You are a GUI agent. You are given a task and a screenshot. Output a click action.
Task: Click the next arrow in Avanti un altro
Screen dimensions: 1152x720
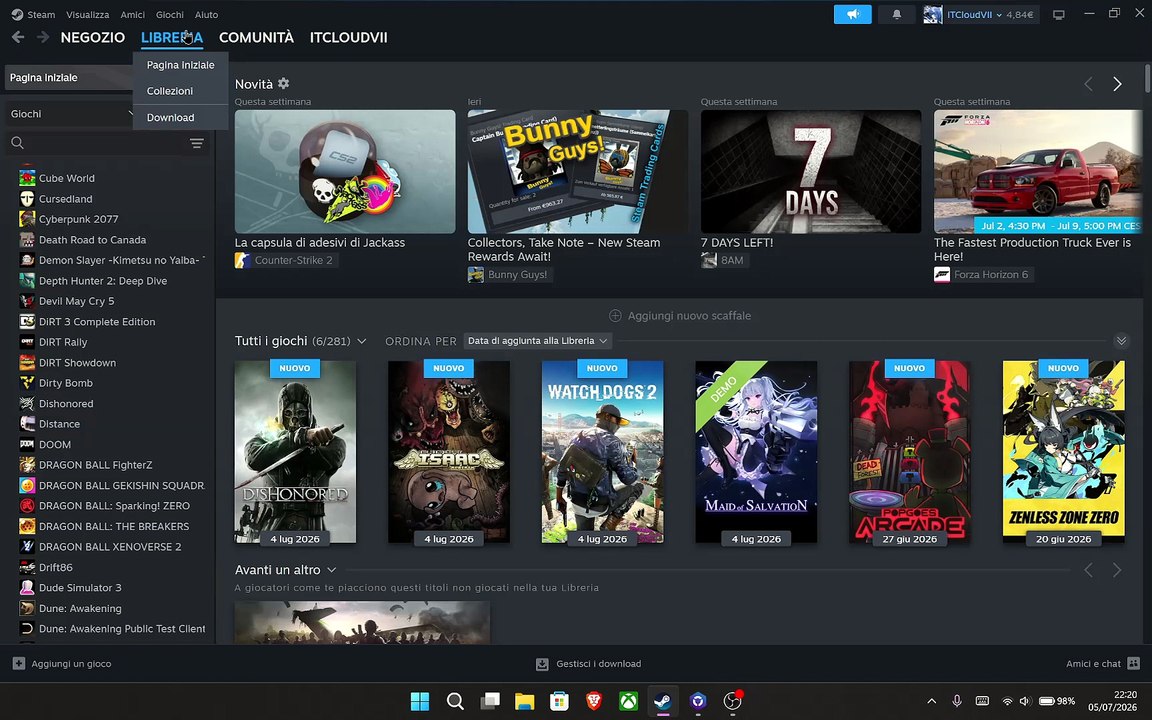(1117, 569)
